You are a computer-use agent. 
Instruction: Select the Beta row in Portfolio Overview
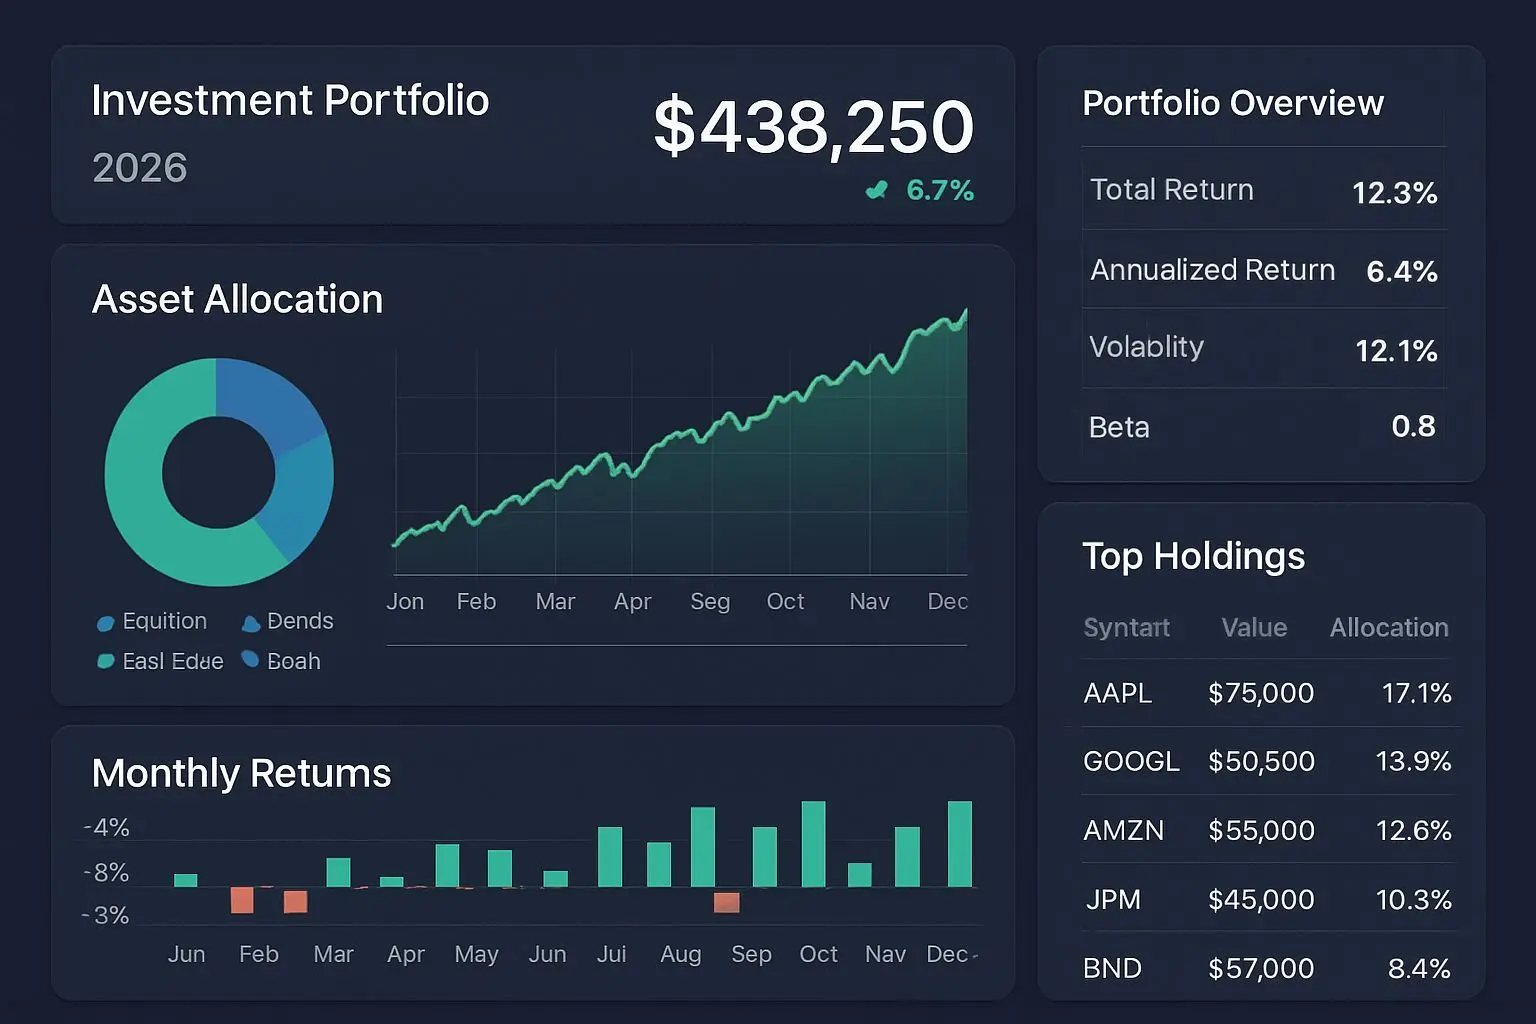click(1263, 427)
